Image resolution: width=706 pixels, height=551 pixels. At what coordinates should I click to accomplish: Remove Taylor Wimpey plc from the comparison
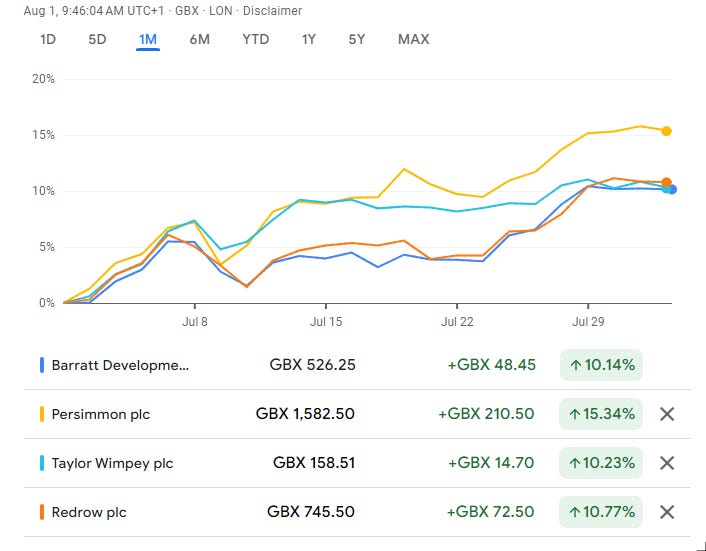pos(667,463)
